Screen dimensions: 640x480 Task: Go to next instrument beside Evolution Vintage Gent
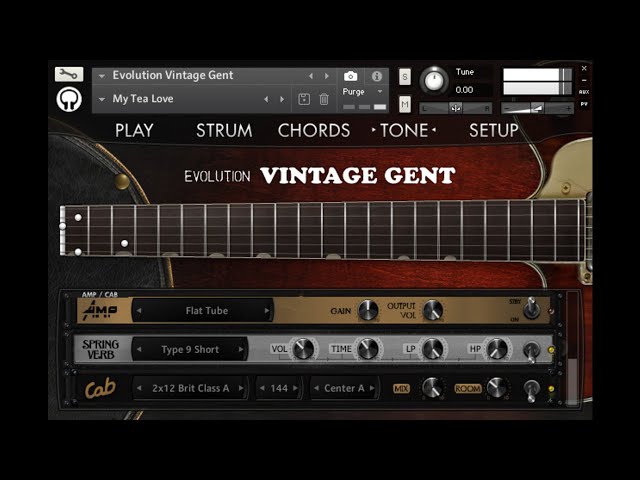pyautogui.click(x=327, y=76)
